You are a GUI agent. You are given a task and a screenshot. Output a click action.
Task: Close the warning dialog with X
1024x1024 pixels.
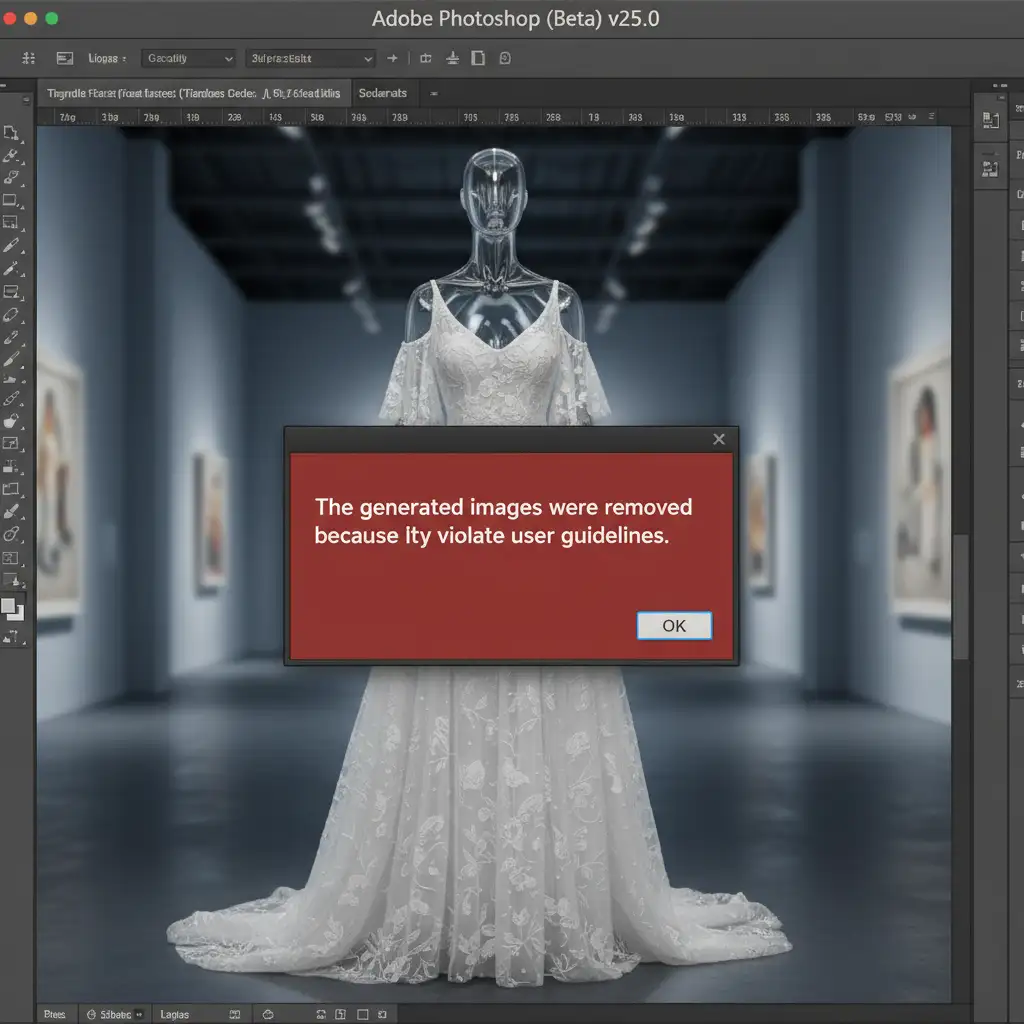(x=719, y=440)
